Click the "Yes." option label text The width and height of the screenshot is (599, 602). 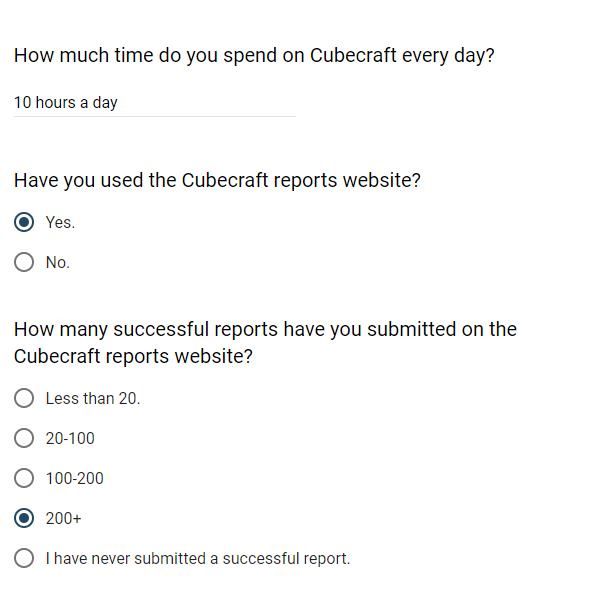[60, 222]
